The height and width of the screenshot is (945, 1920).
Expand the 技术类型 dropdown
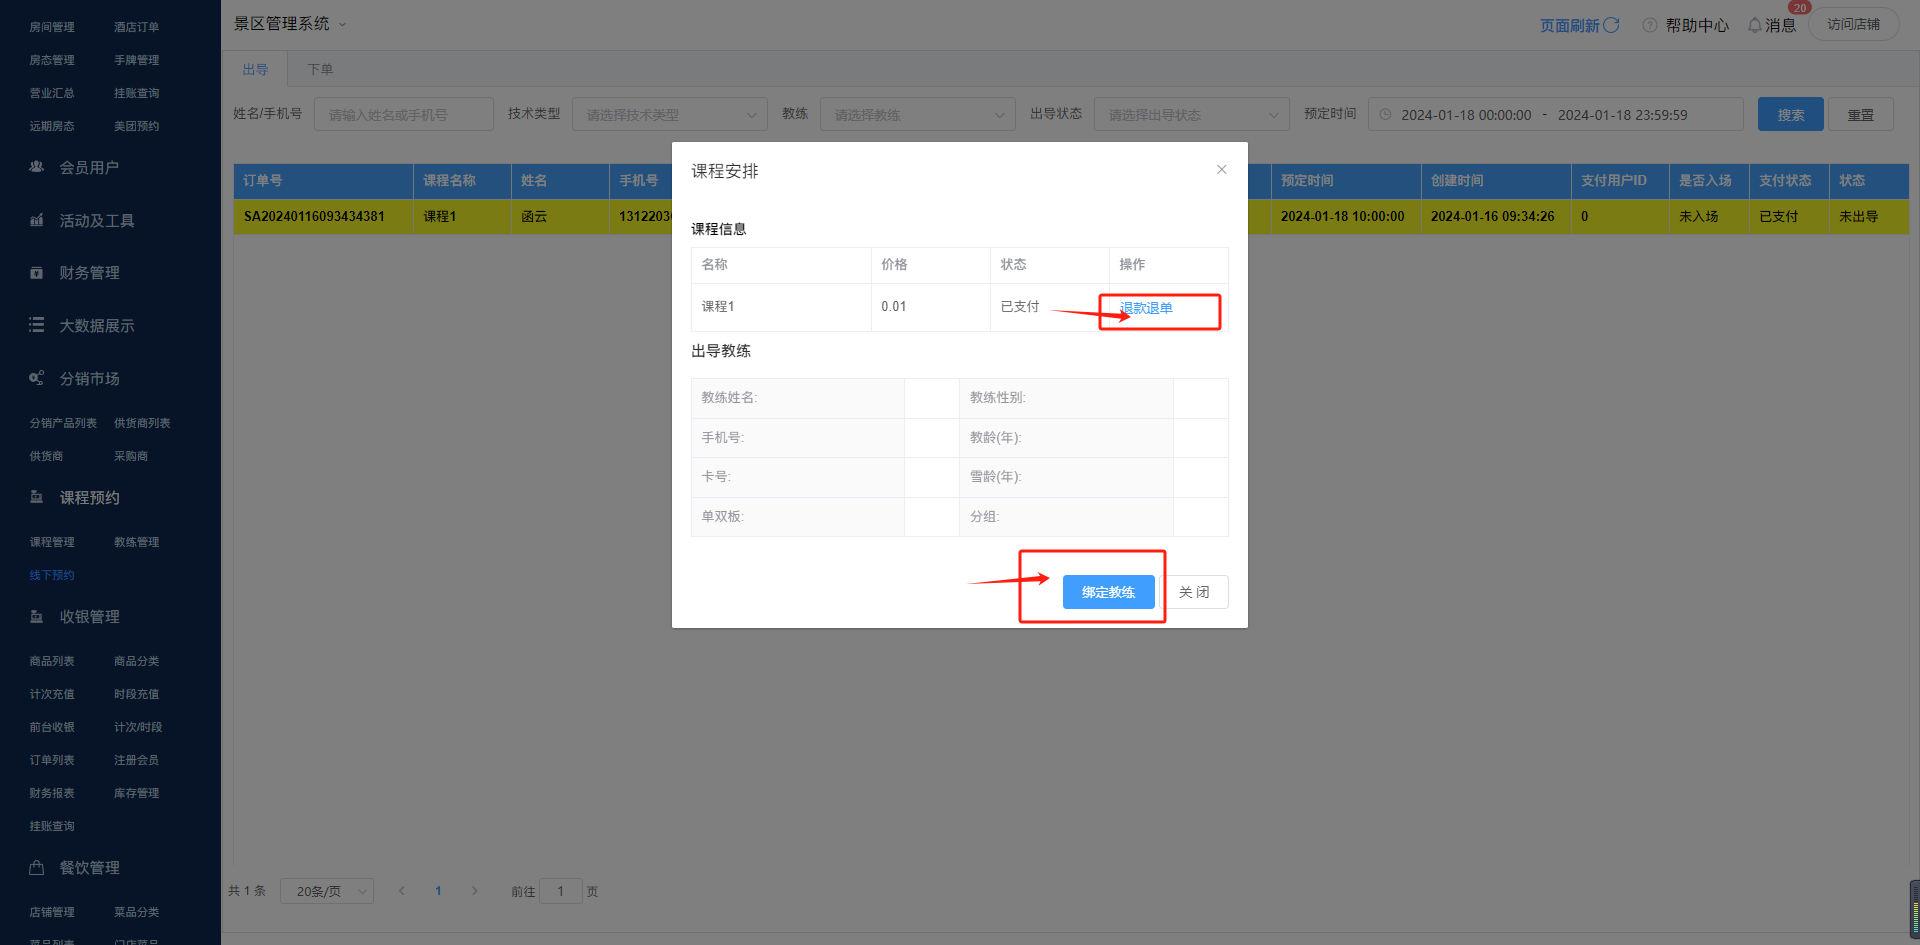click(x=669, y=115)
